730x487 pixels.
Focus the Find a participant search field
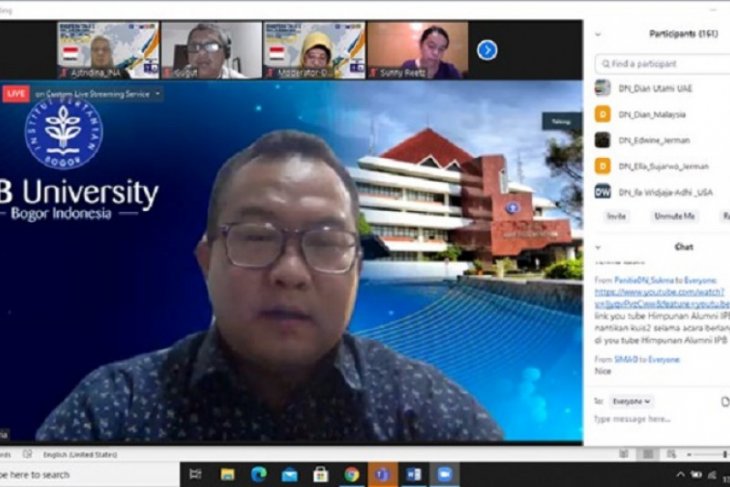[663, 63]
